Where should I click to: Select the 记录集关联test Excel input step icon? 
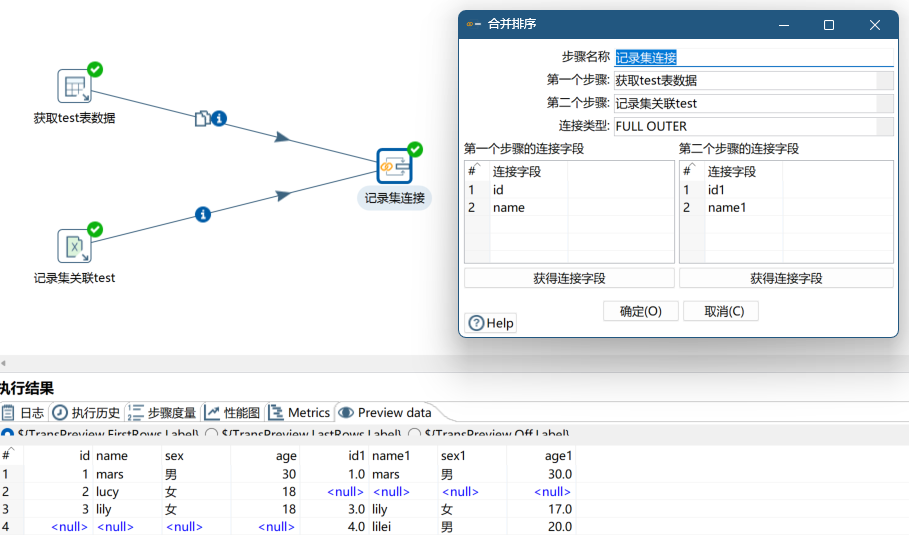74,246
